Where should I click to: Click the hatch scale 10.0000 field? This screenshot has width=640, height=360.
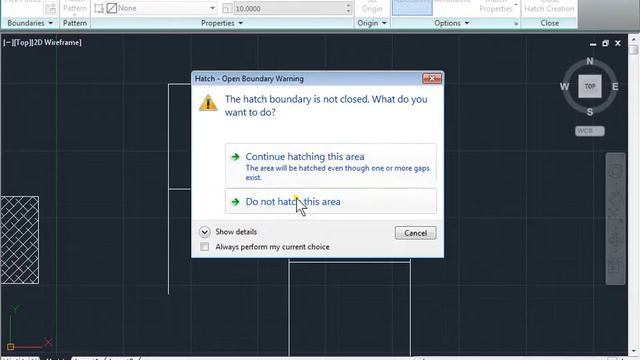(289, 8)
